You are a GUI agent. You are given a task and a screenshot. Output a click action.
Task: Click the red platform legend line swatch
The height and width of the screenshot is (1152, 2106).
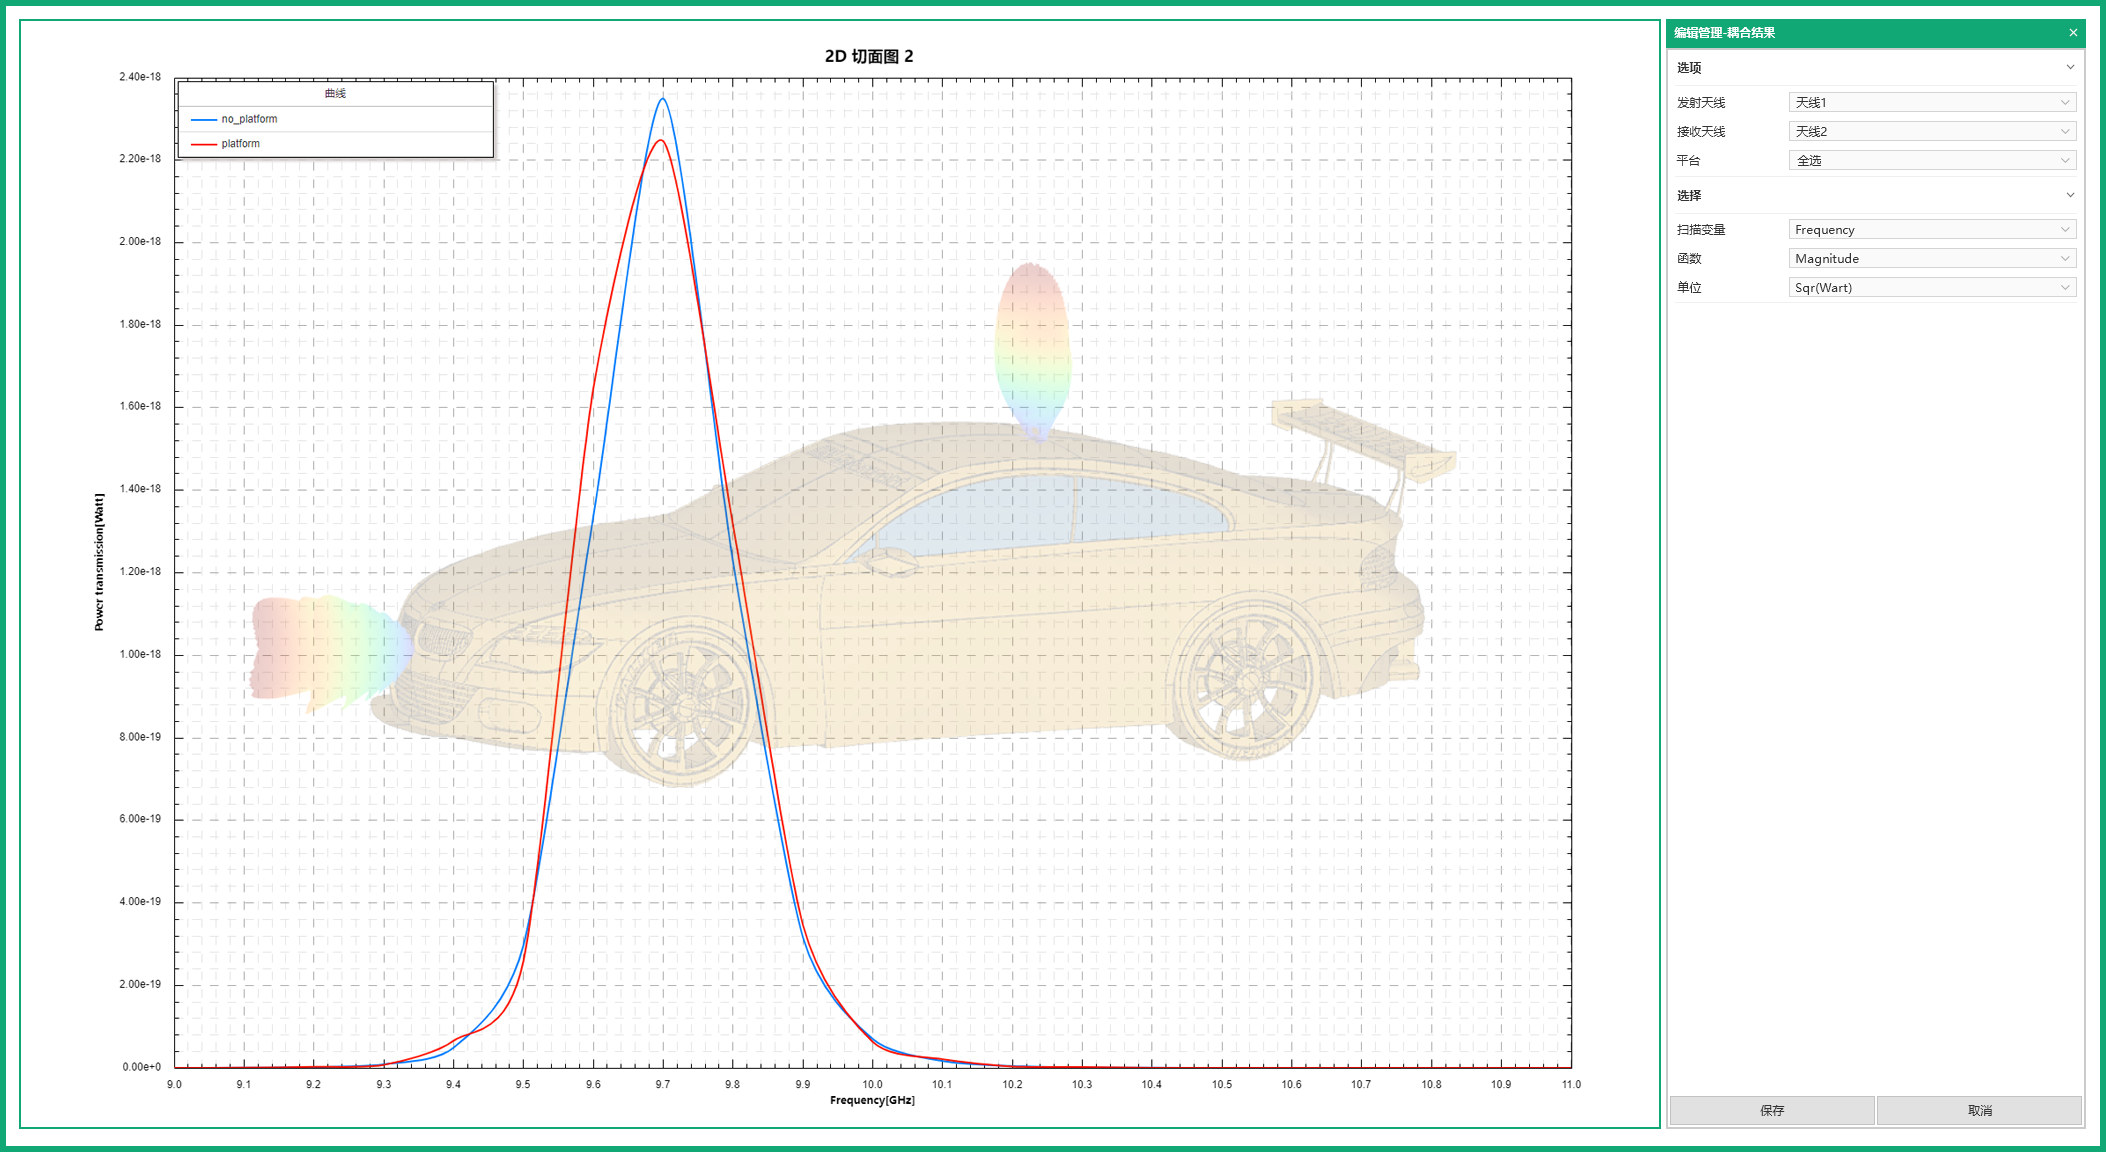click(x=204, y=144)
